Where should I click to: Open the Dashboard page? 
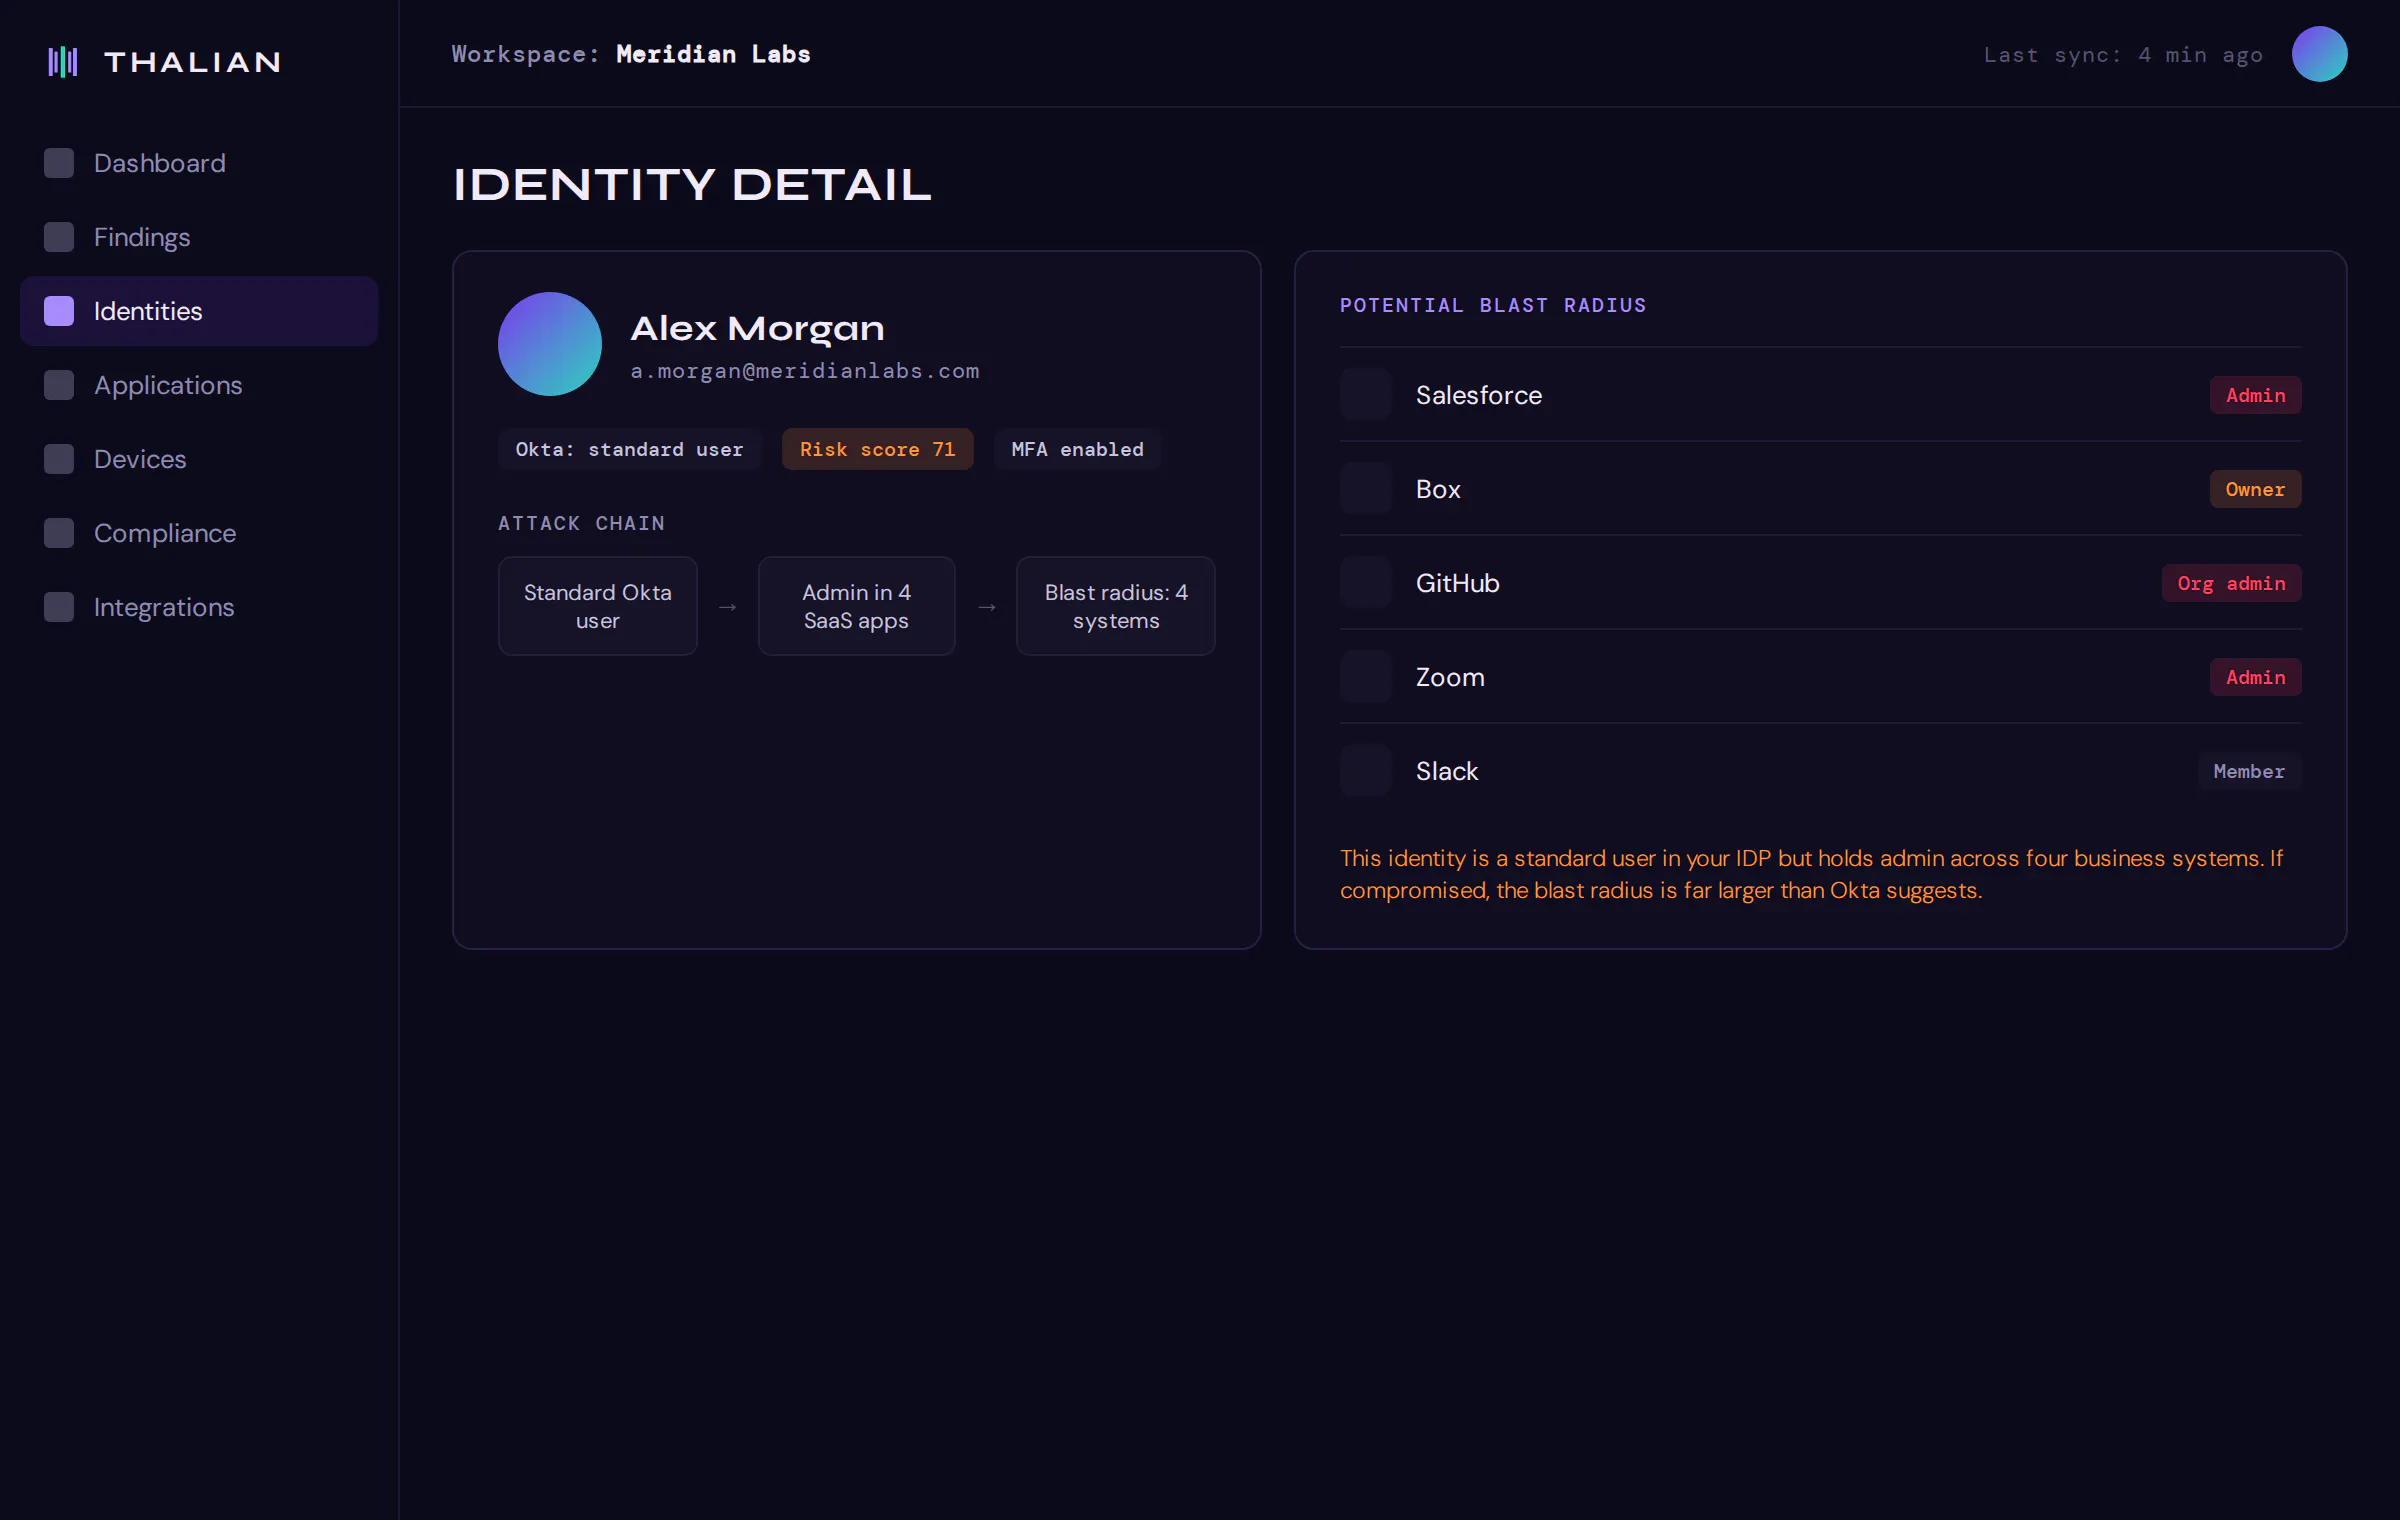199,163
